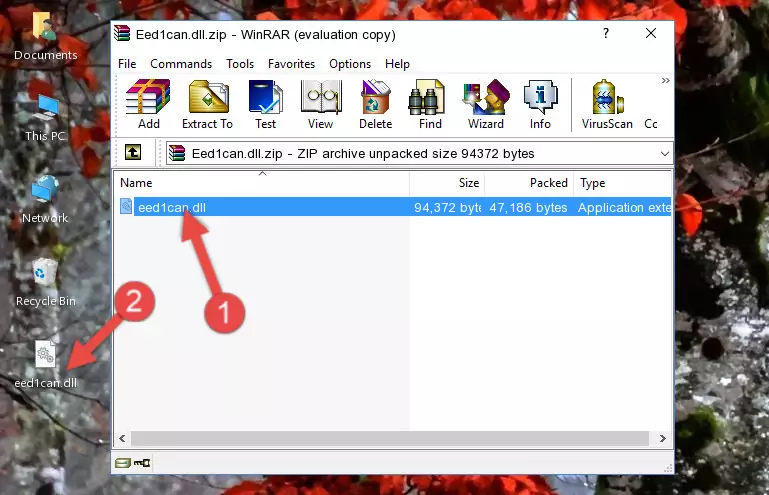Open the Favorites menu
The height and width of the screenshot is (495, 769).
tap(291, 64)
